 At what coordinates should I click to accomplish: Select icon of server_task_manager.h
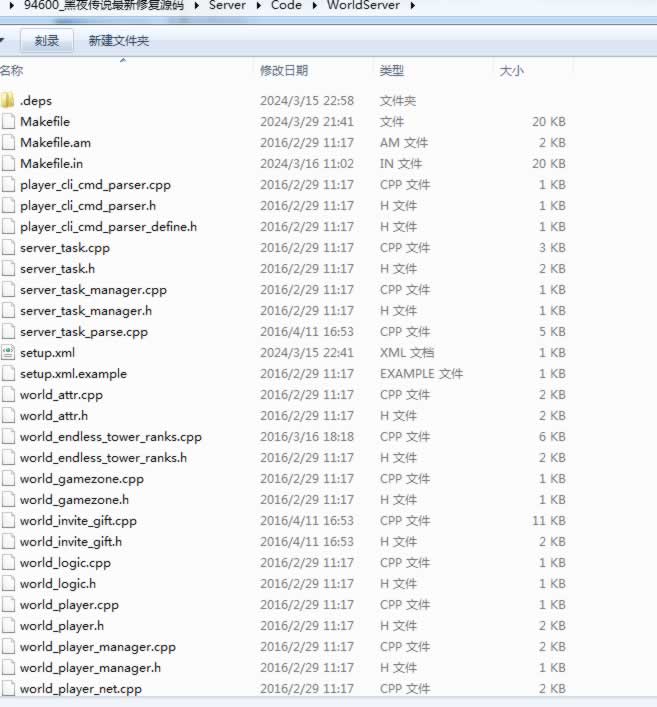point(8,311)
